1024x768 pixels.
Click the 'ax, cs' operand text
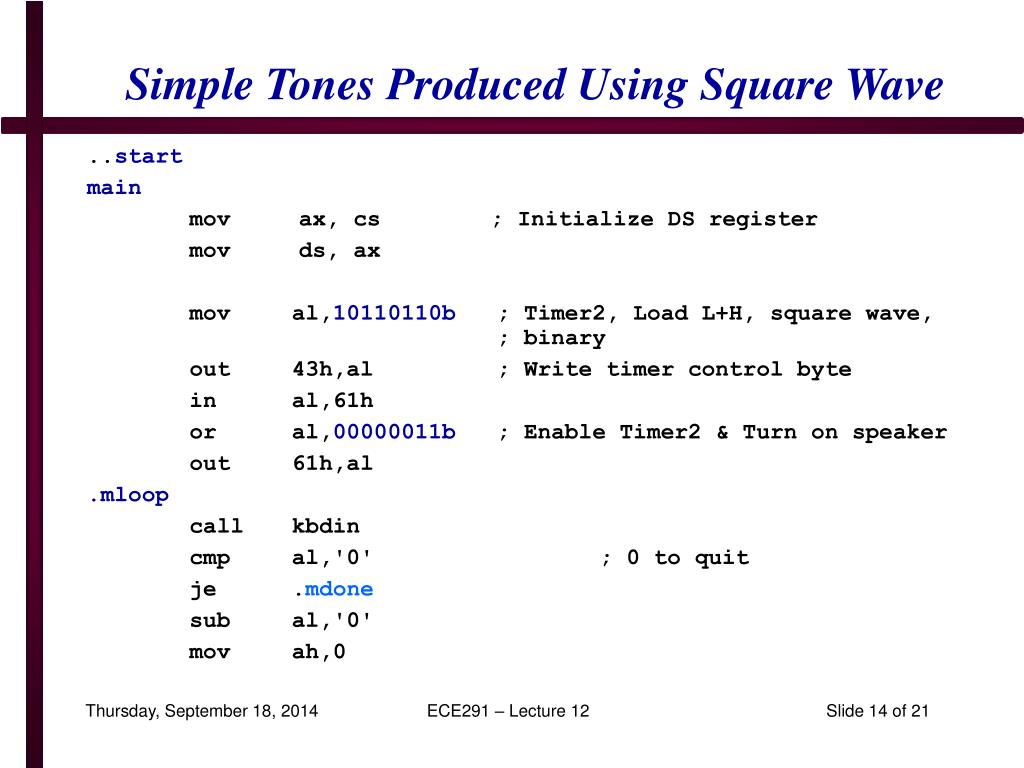[x=339, y=219]
